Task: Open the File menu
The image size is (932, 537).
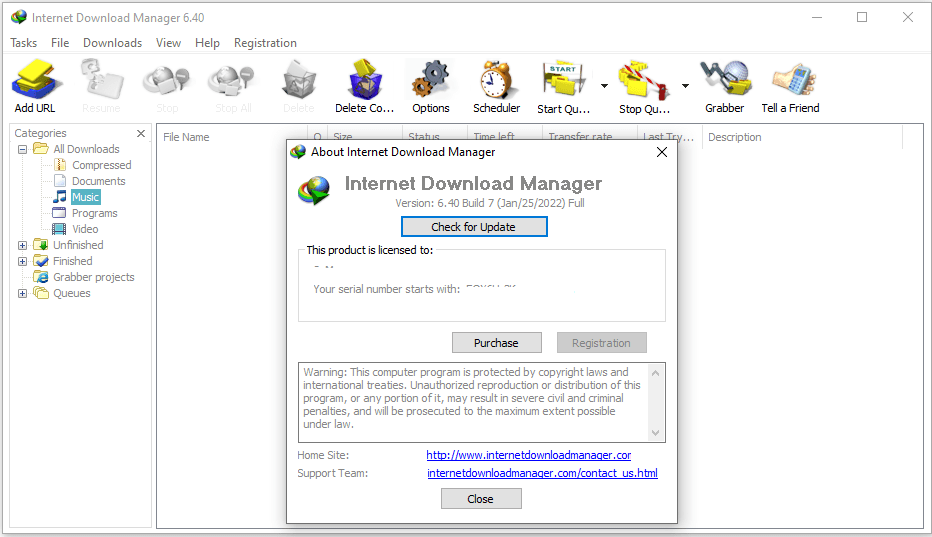Action: 60,43
